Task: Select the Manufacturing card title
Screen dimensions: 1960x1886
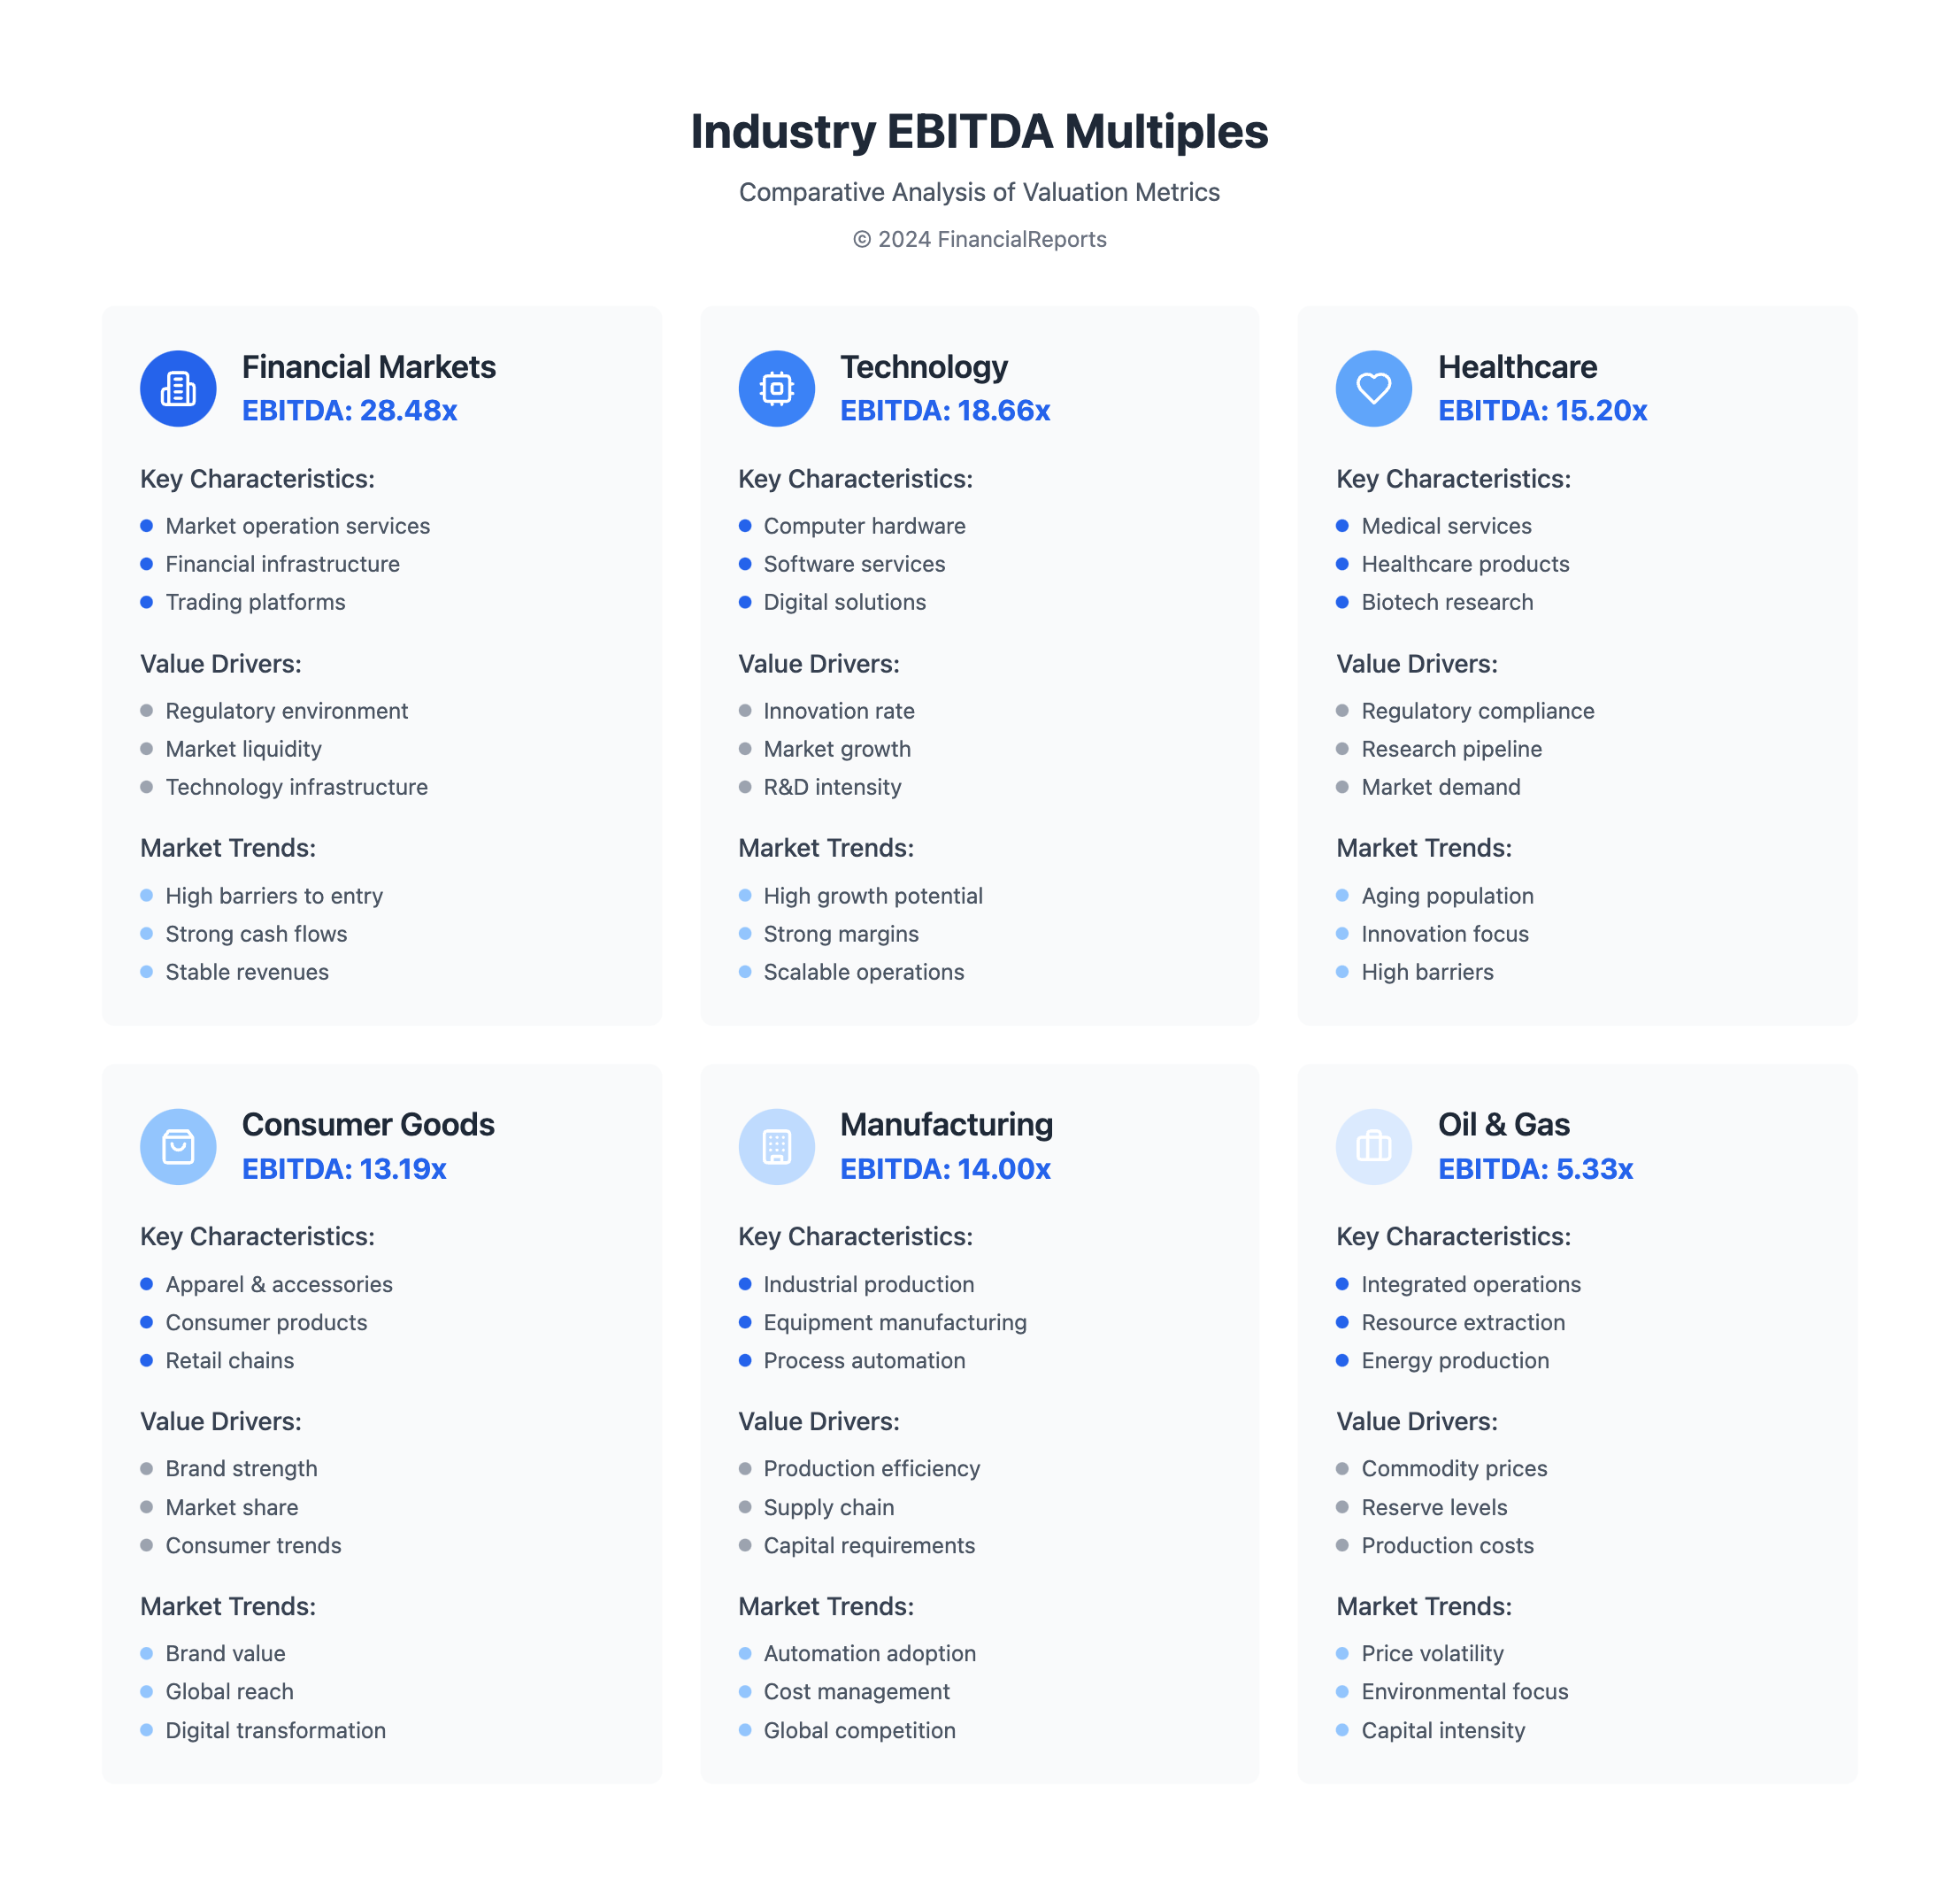Action: tap(947, 1124)
